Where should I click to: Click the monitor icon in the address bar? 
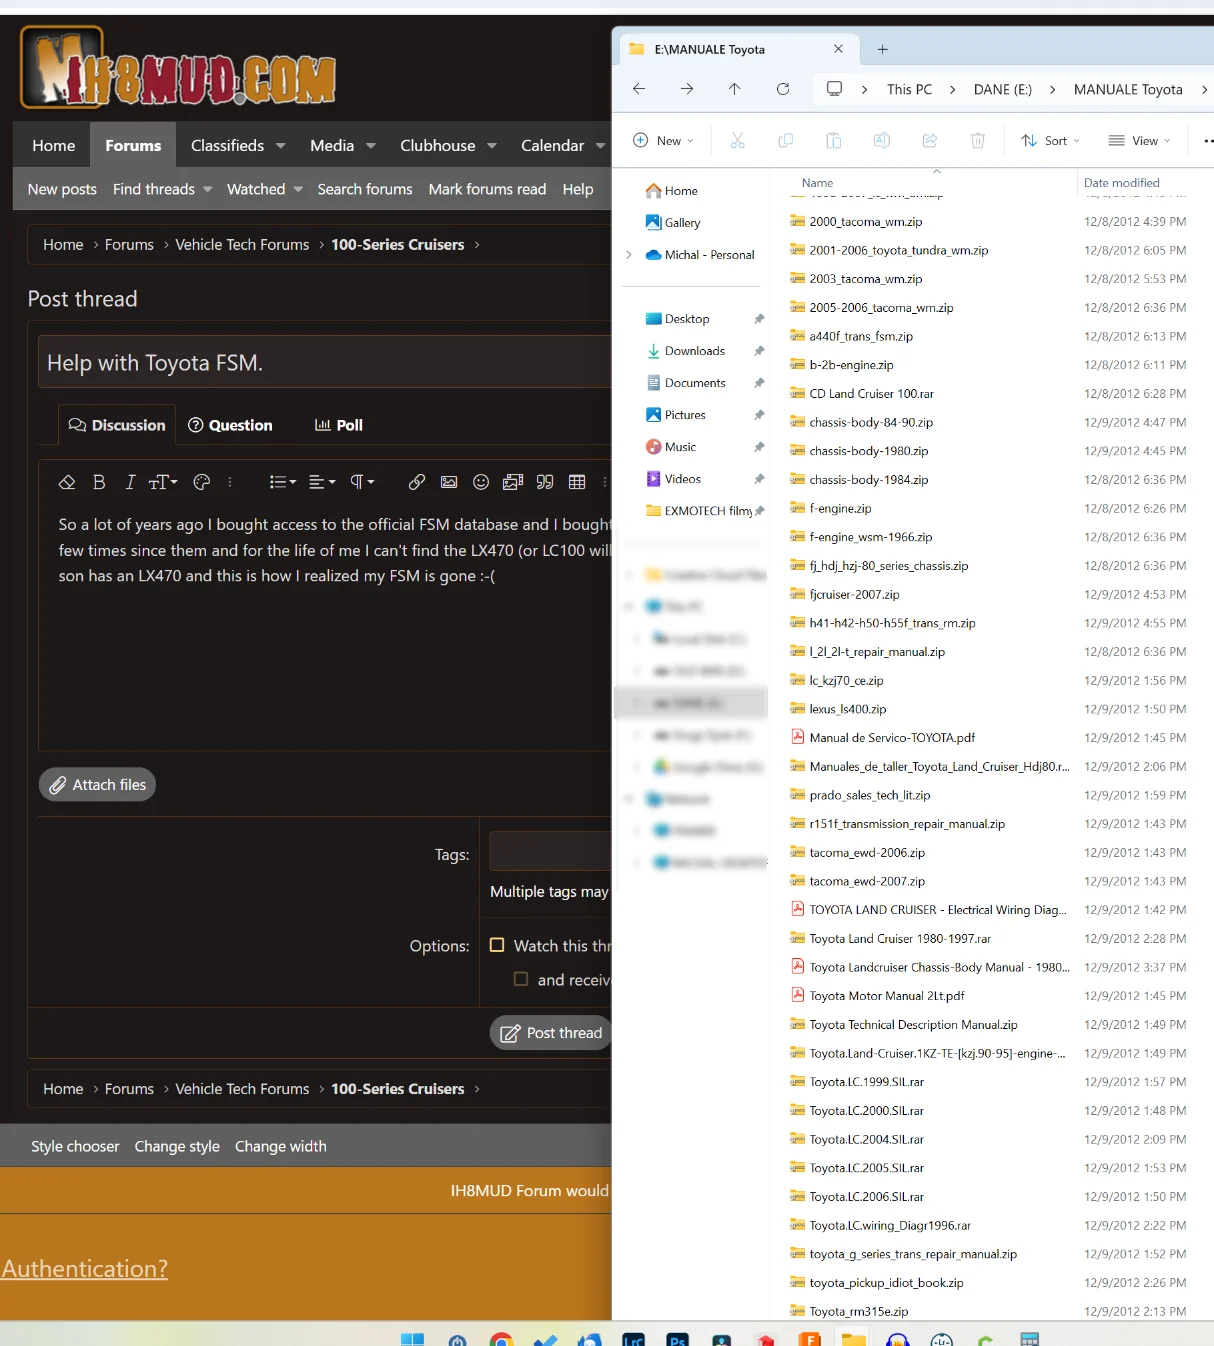pos(834,89)
